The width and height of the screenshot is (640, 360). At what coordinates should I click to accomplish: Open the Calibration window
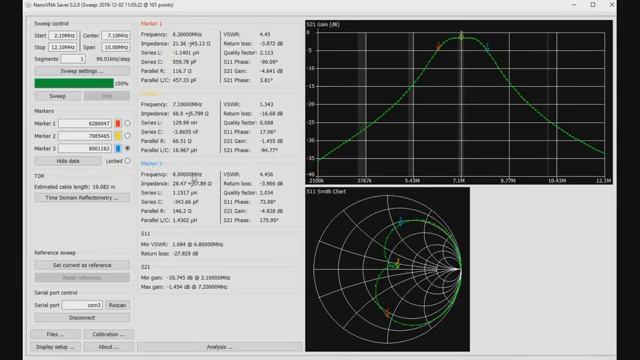[109, 334]
